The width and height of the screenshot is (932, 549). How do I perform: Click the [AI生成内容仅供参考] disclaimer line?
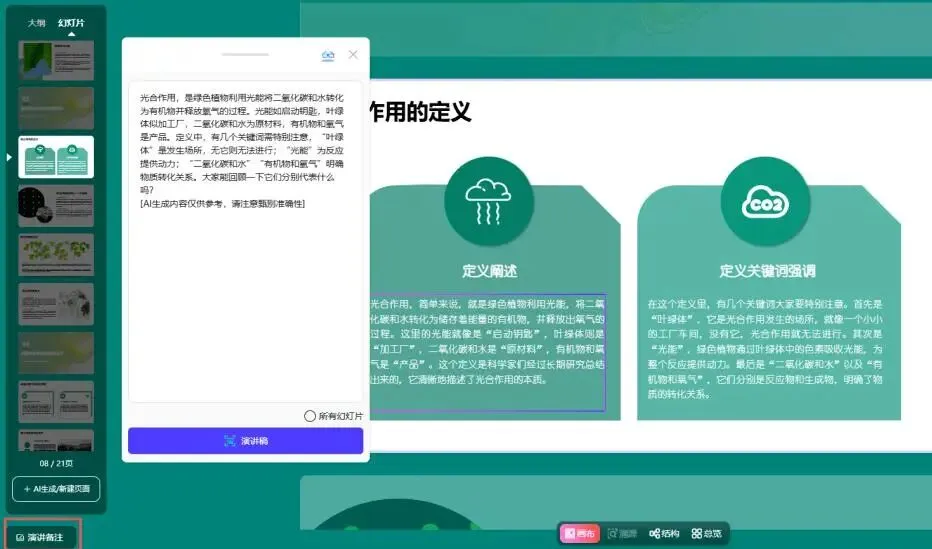(x=222, y=204)
